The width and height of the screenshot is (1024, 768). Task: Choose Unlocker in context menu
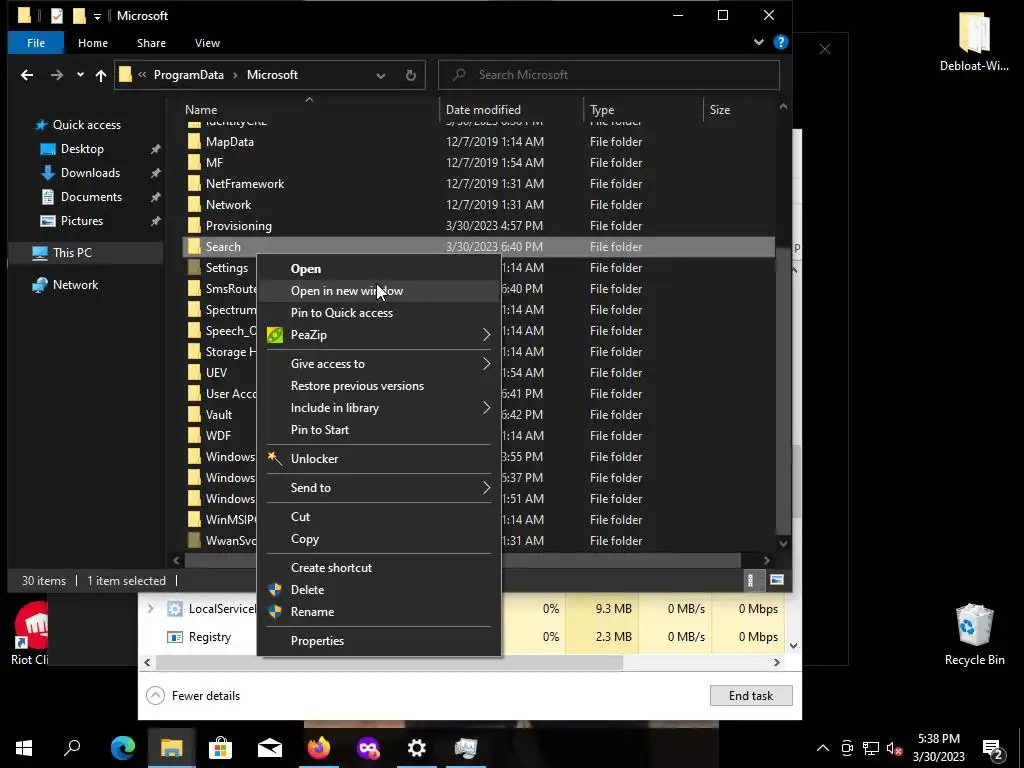click(x=379, y=458)
